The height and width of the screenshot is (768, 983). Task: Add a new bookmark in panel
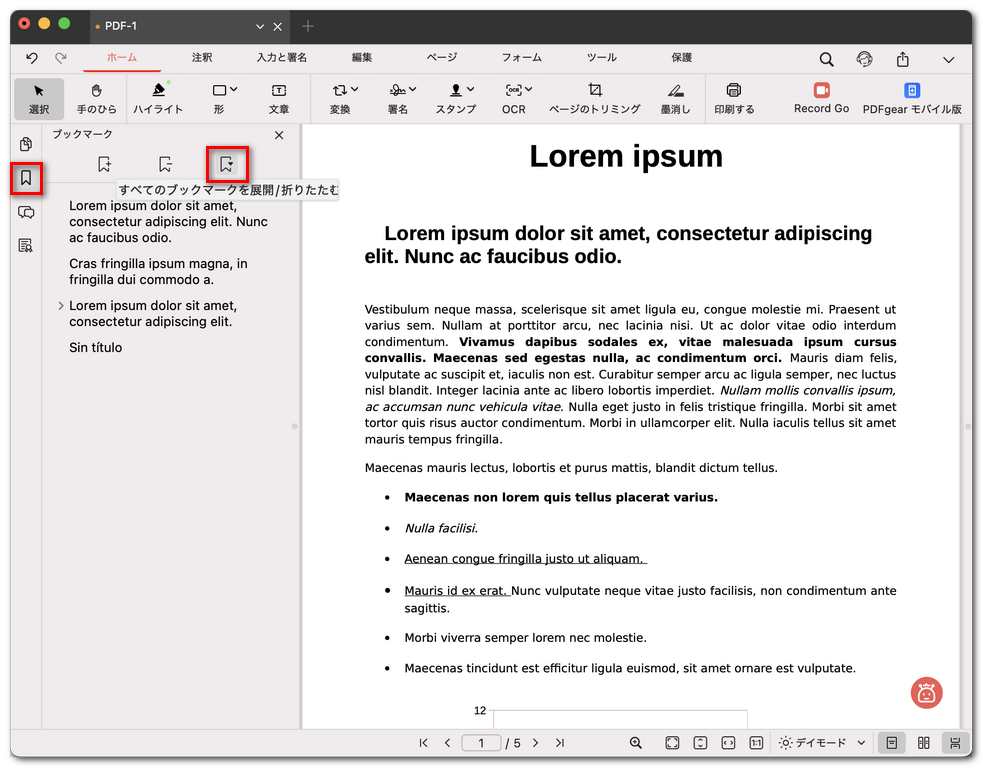(105, 164)
